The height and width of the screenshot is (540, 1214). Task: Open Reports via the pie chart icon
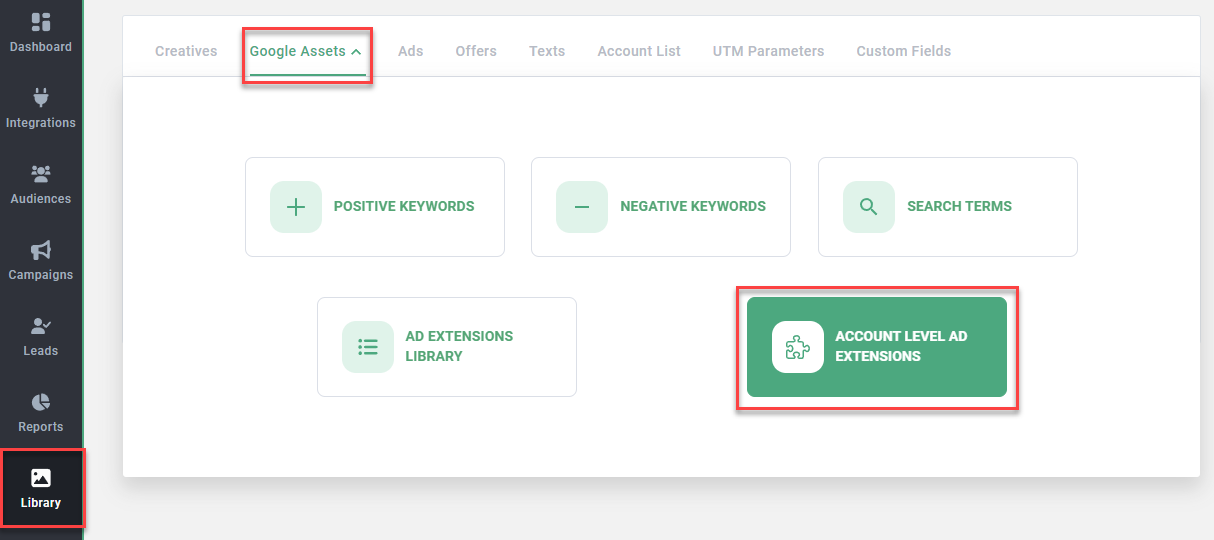tap(41, 402)
